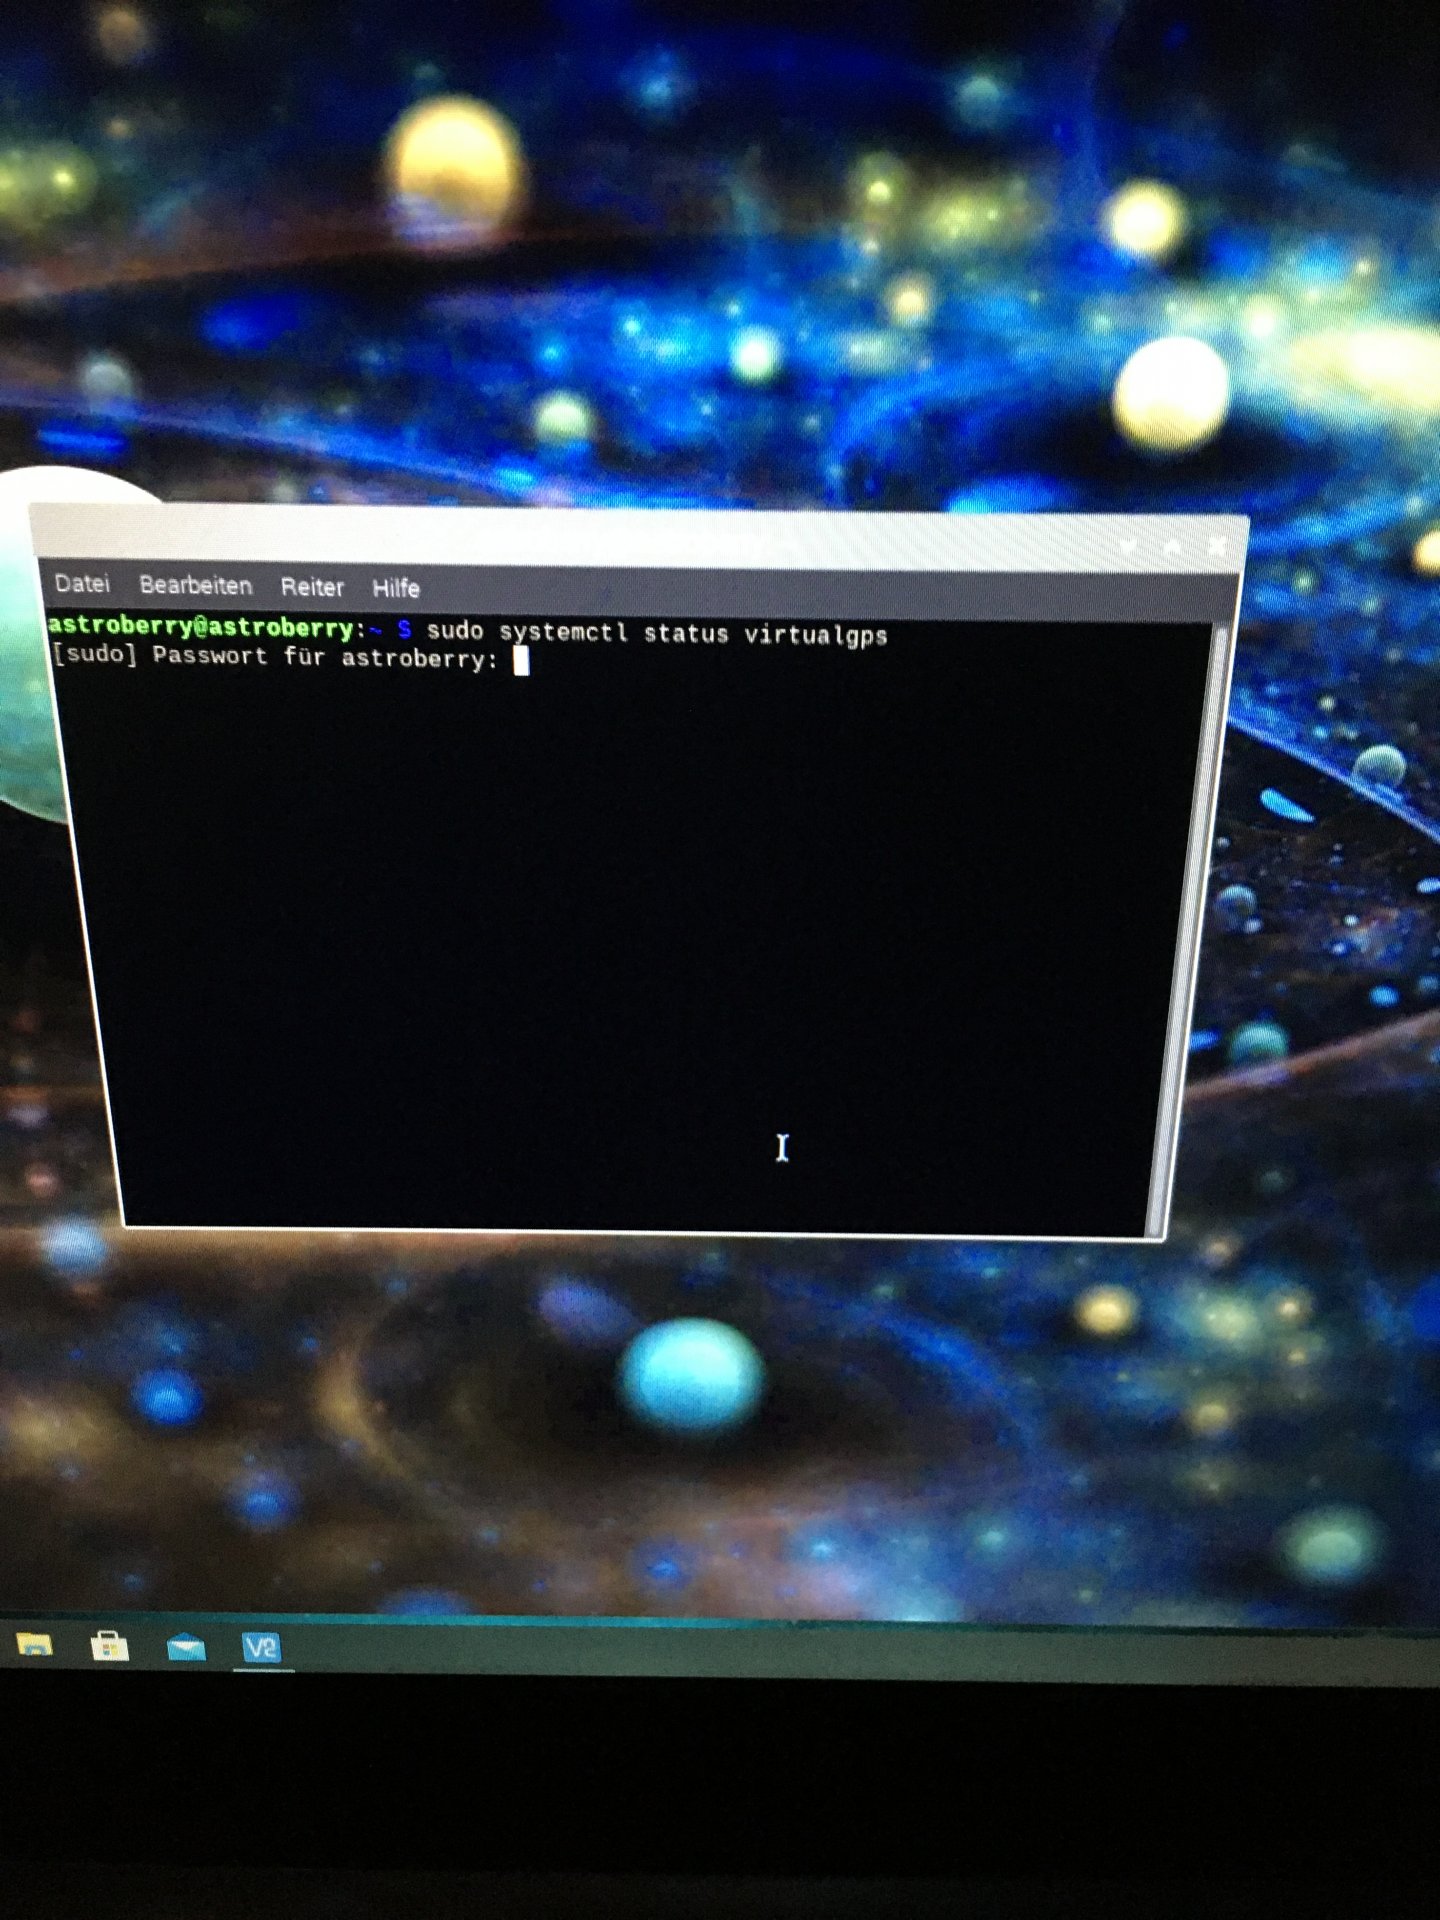Close the terminal window
The width and height of the screenshot is (1440, 1920).
(1217, 546)
